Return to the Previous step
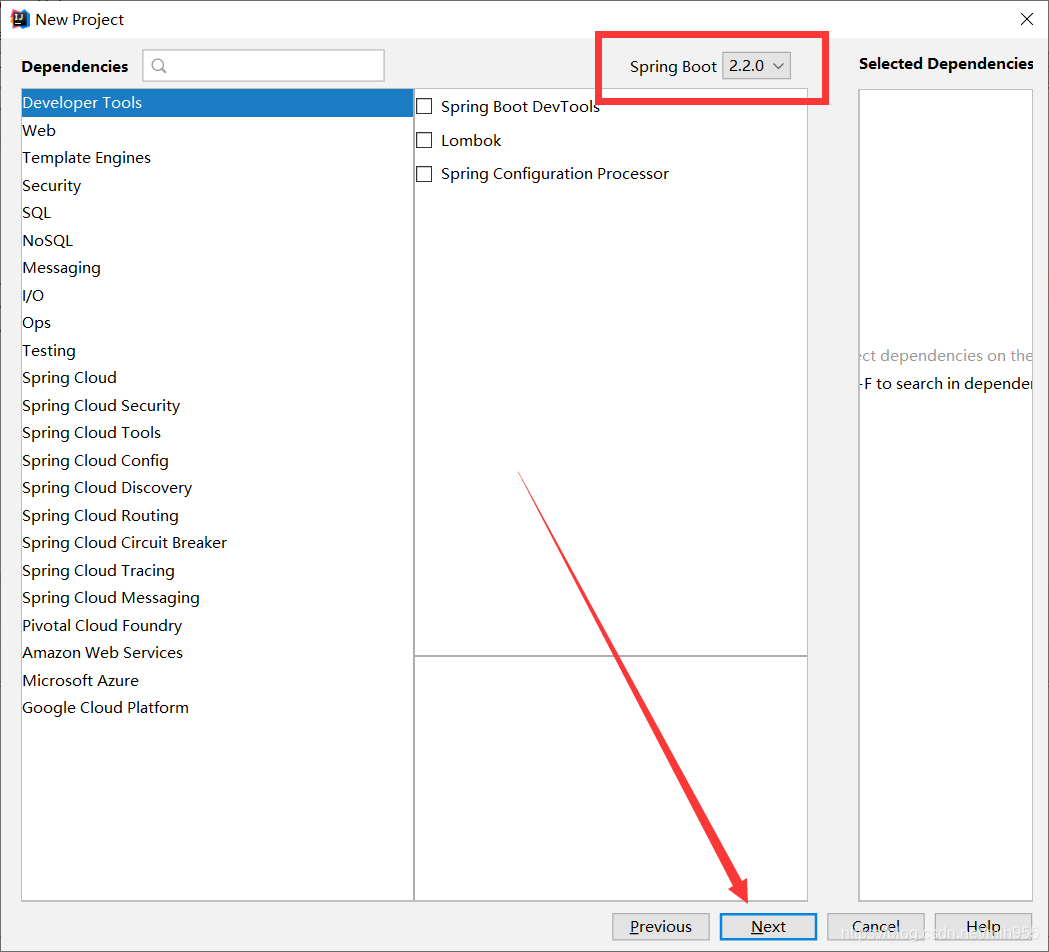The height and width of the screenshot is (952, 1049). pos(660,927)
